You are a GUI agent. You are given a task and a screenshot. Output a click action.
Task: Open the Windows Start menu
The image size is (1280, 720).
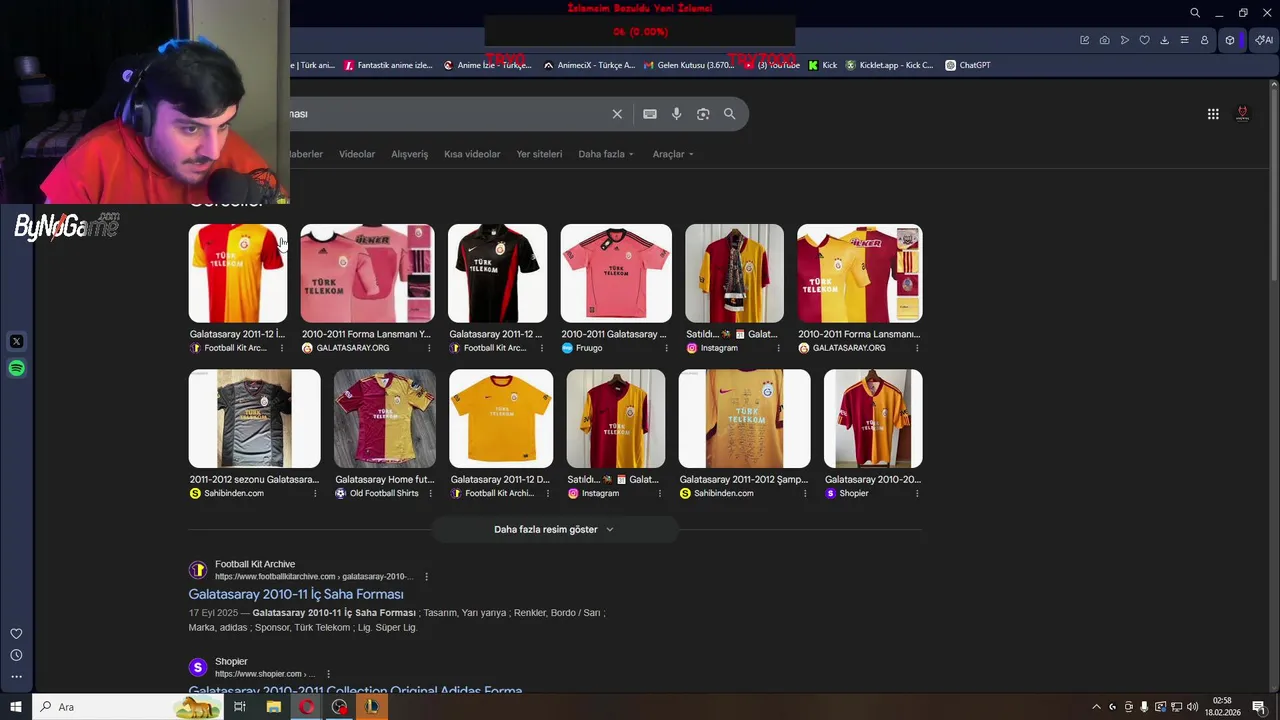(16, 707)
